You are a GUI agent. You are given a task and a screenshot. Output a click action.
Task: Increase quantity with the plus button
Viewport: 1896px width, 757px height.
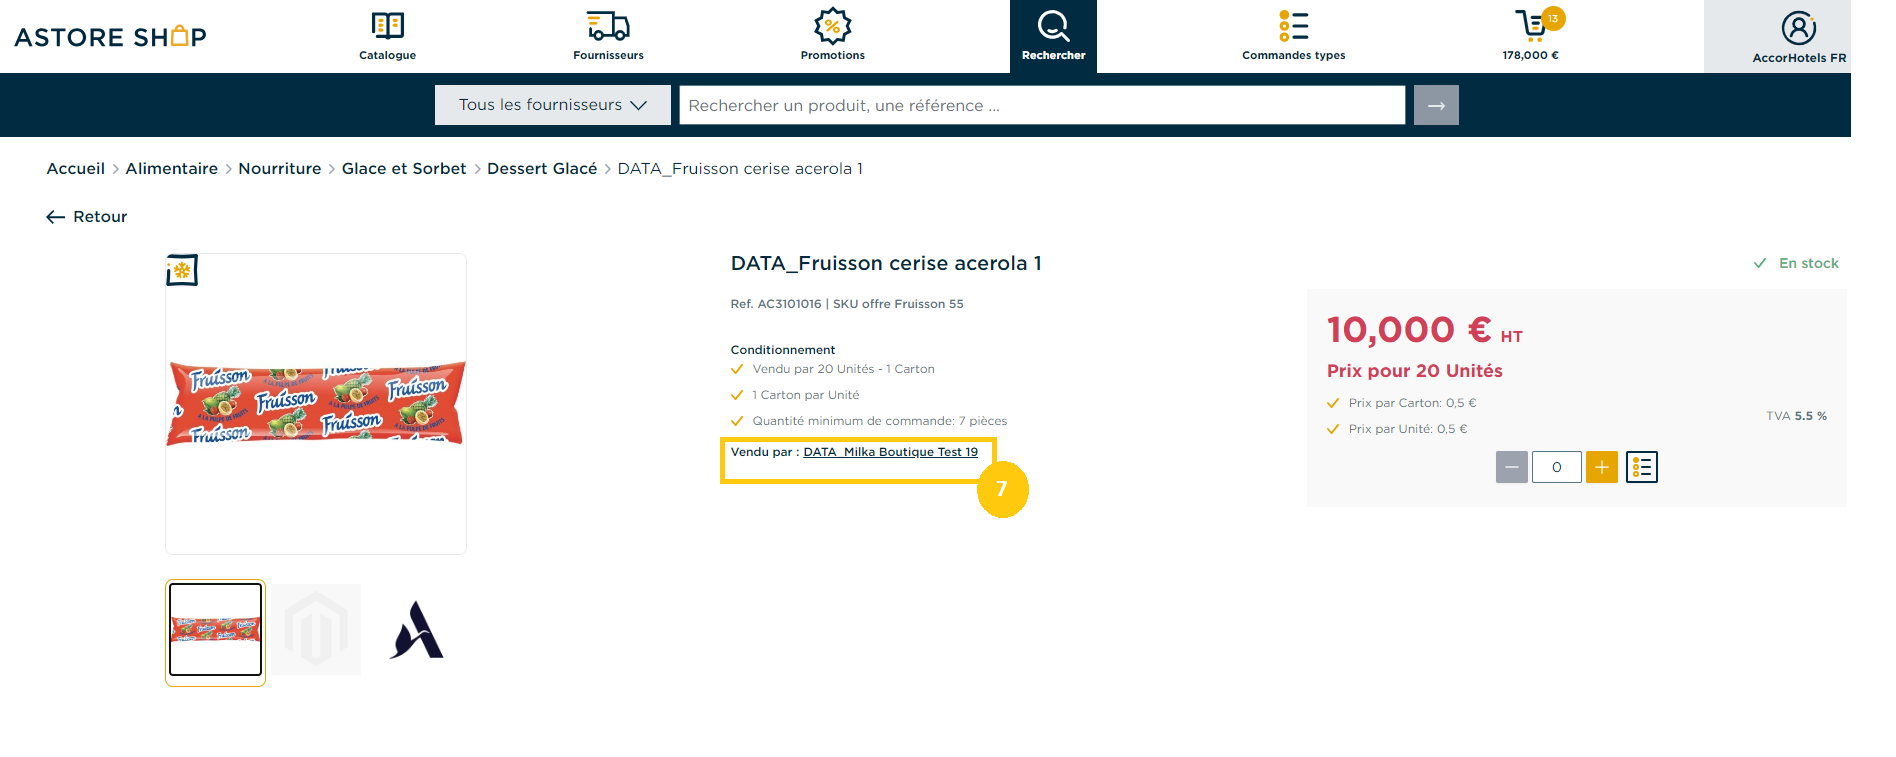1602,467
